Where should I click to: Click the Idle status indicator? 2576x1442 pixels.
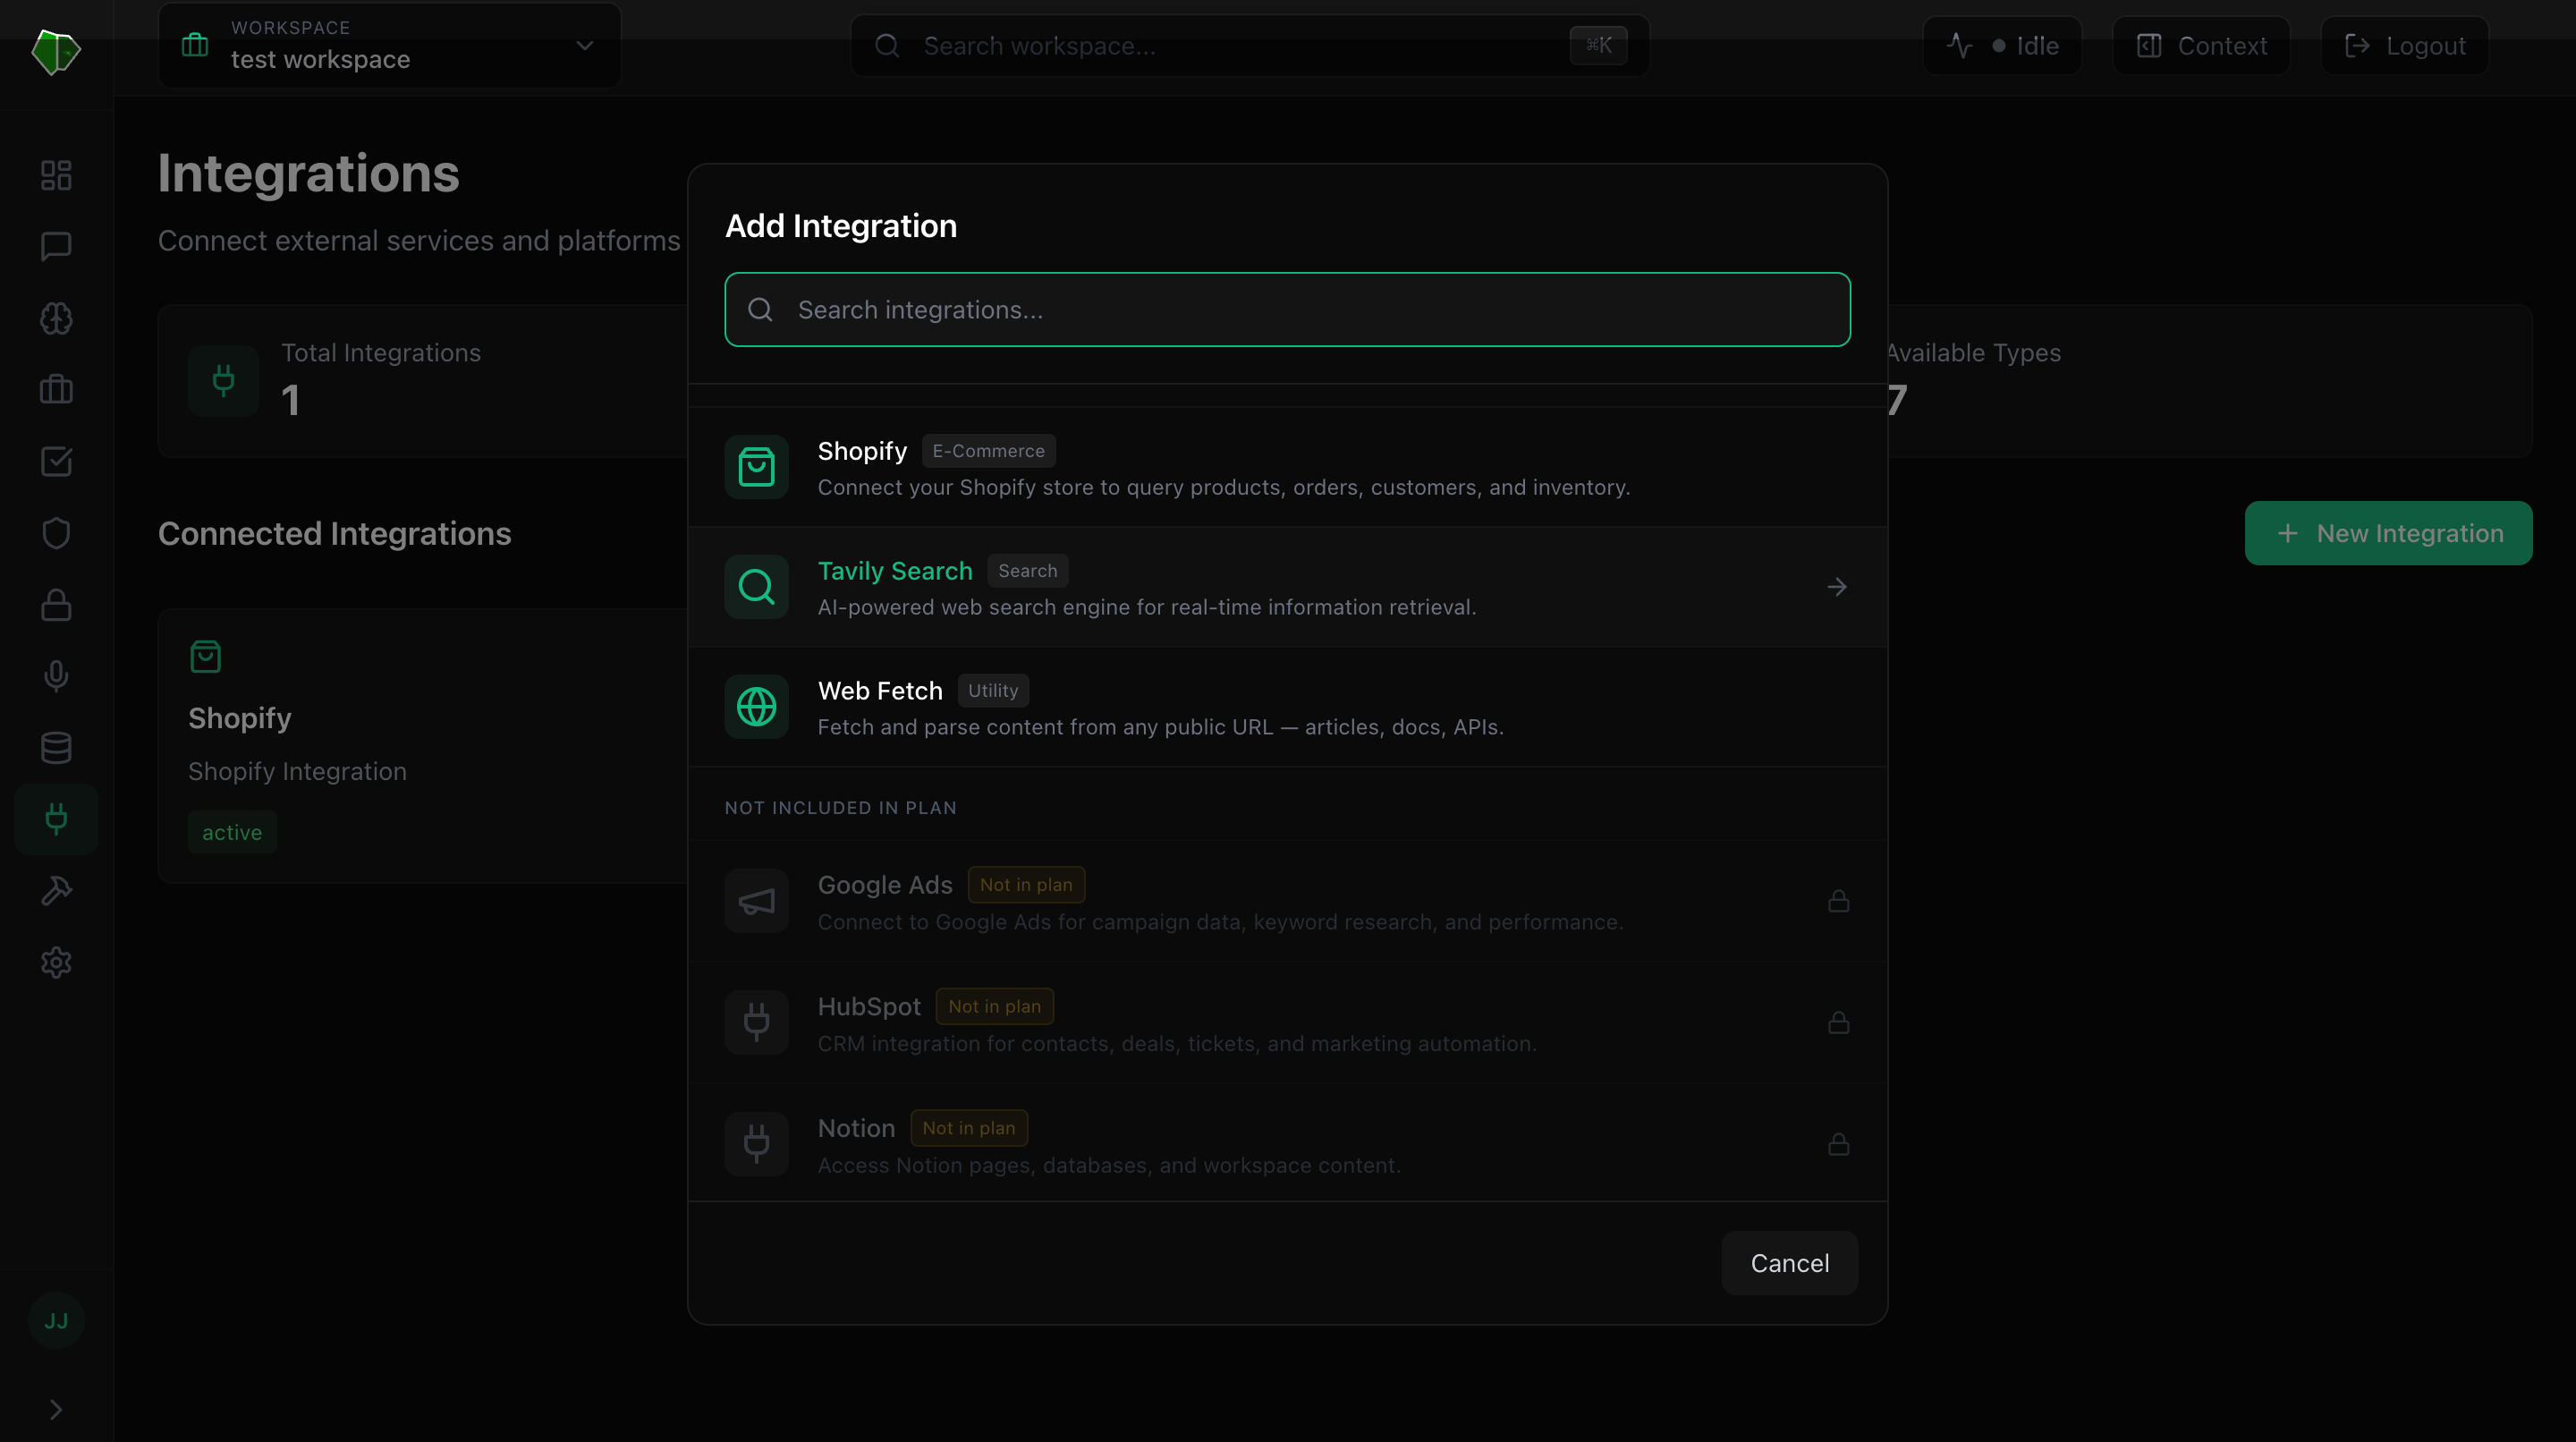2002,46
